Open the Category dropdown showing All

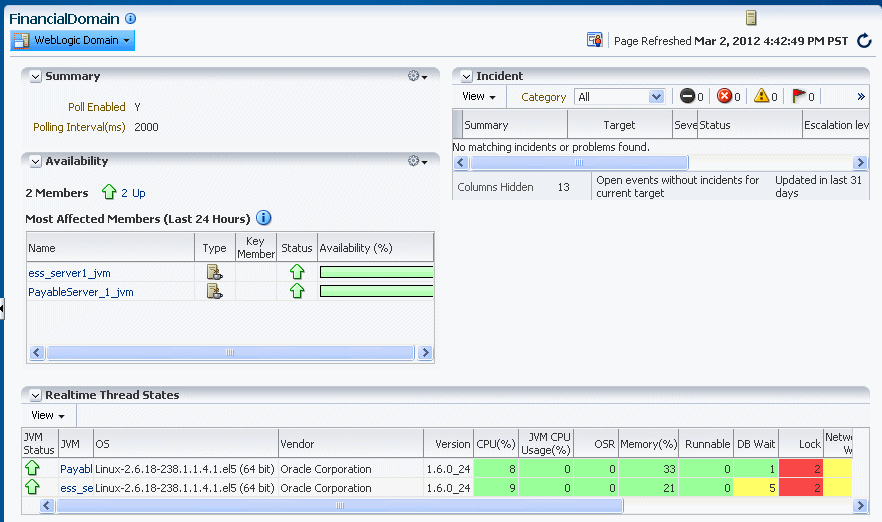619,97
